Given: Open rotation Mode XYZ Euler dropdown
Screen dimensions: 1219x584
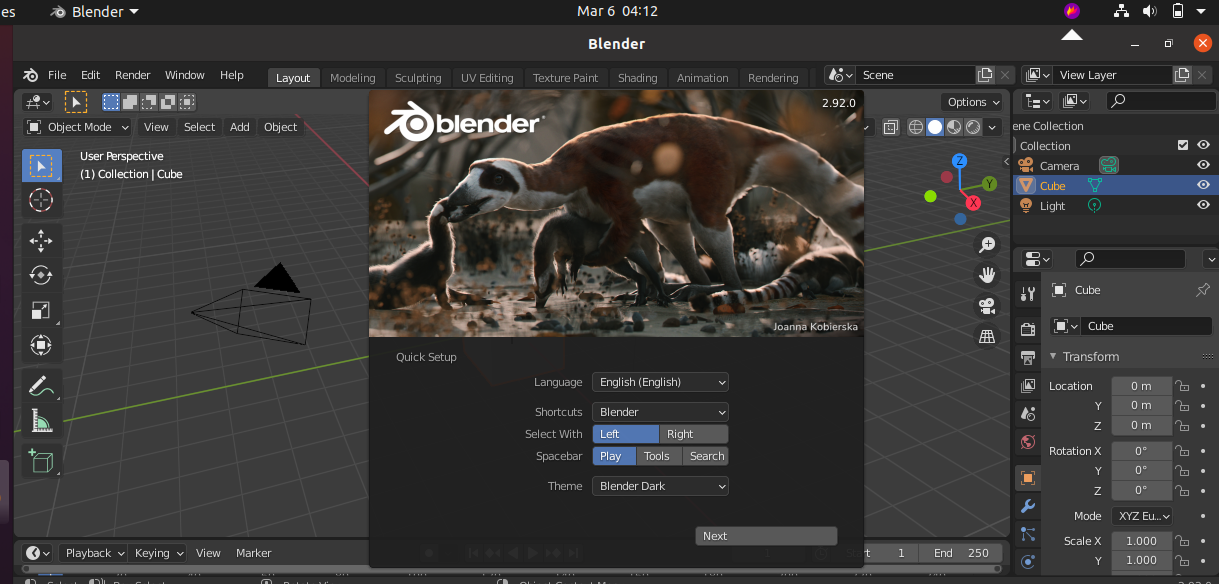Looking at the screenshot, I should point(1141,516).
